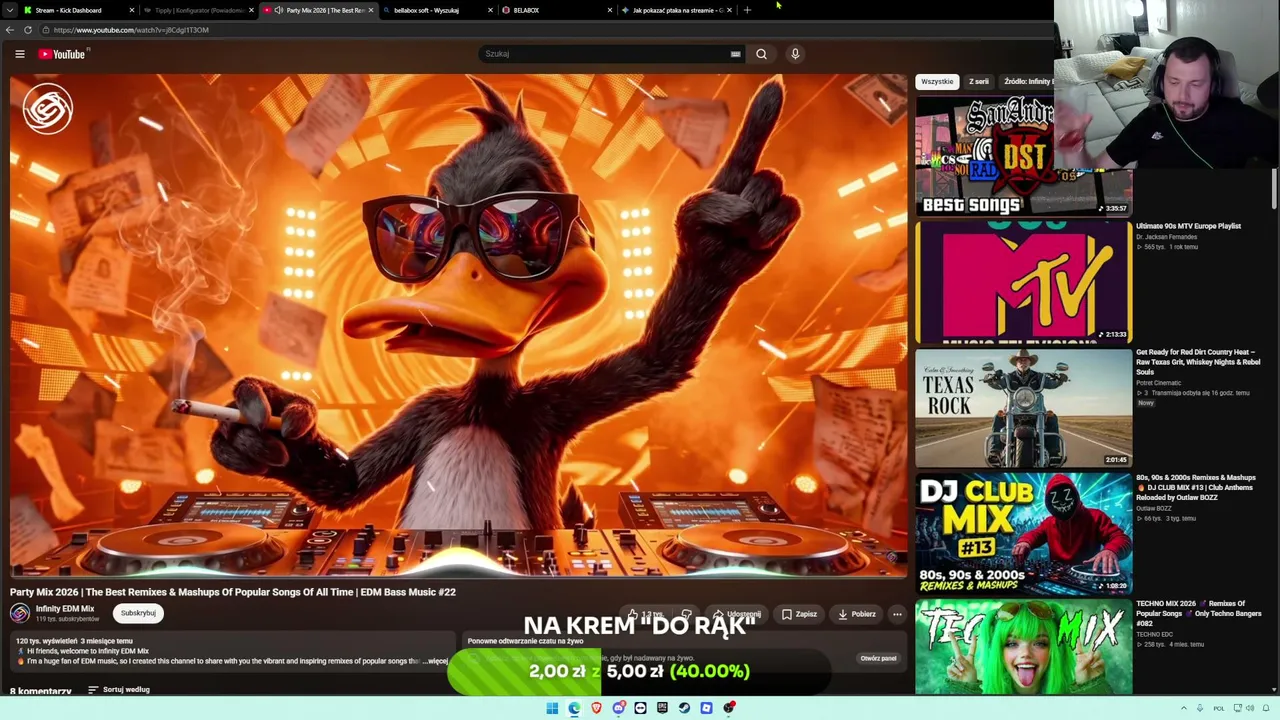Select the Party Mix 2026 browser tab
1280x720 pixels.
click(318, 10)
